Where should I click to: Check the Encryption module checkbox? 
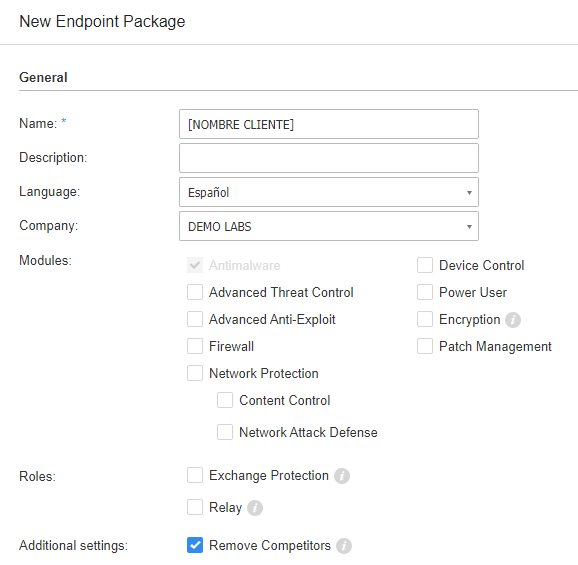click(425, 319)
